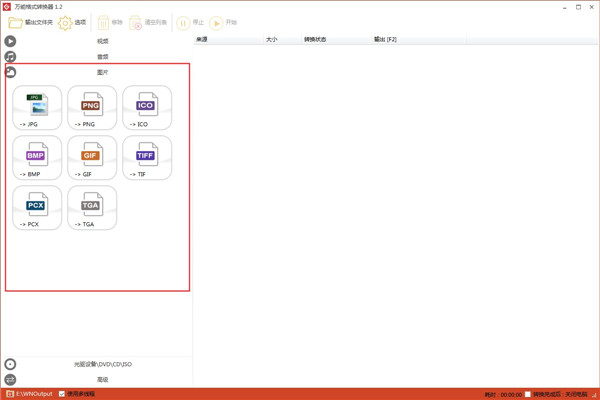Choose the -> PNG conversion icon
Image resolution: width=600 pixels, height=400 pixels.
tap(92, 108)
